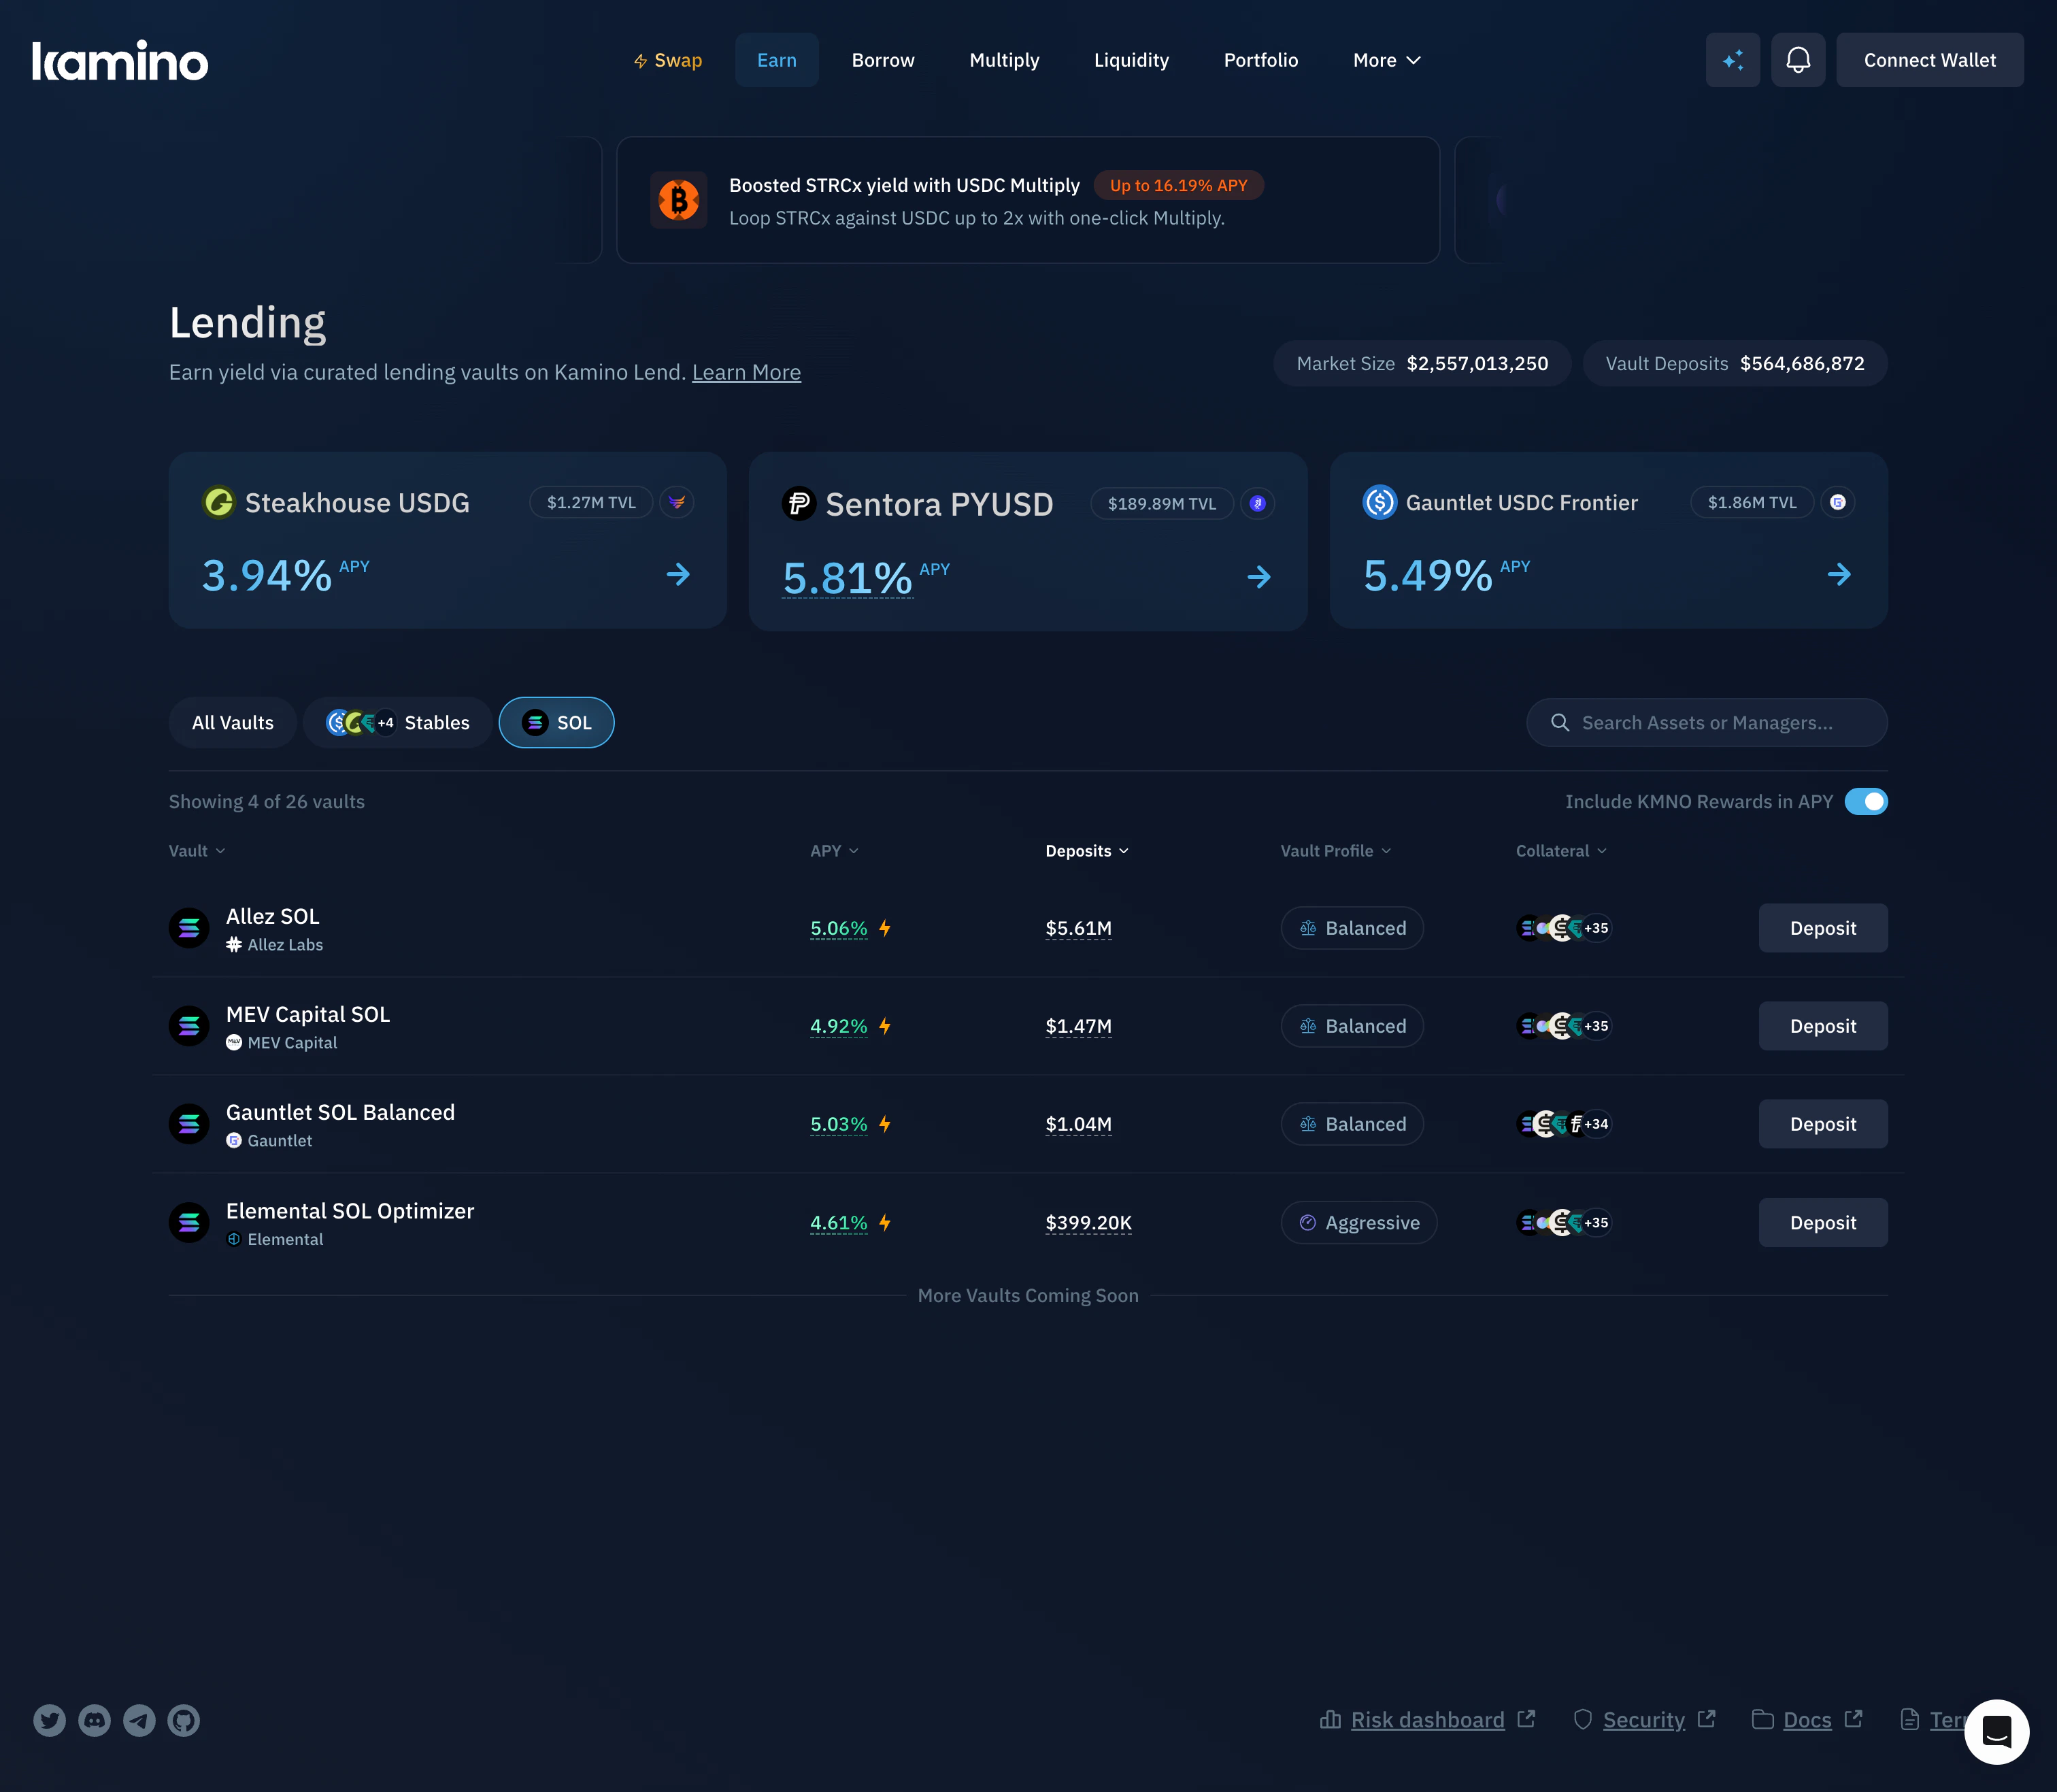2057x1792 pixels.
Task: Click the Kamino logo
Action: [120, 60]
